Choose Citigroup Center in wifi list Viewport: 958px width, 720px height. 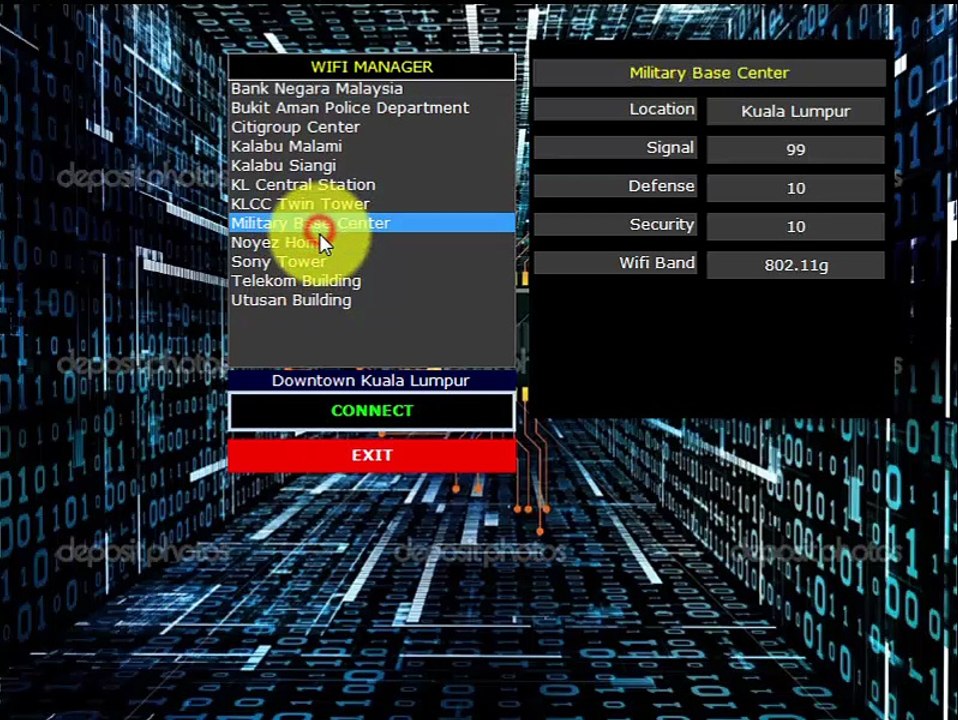coord(371,127)
